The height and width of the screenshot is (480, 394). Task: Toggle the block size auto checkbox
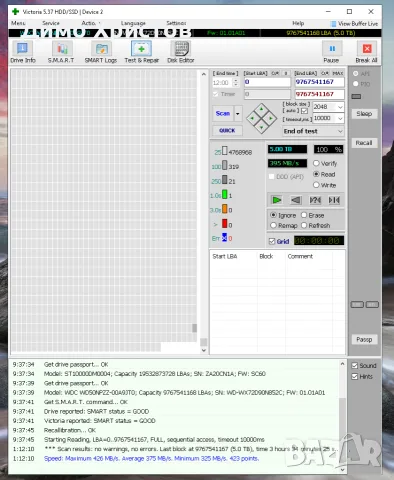click(x=304, y=111)
